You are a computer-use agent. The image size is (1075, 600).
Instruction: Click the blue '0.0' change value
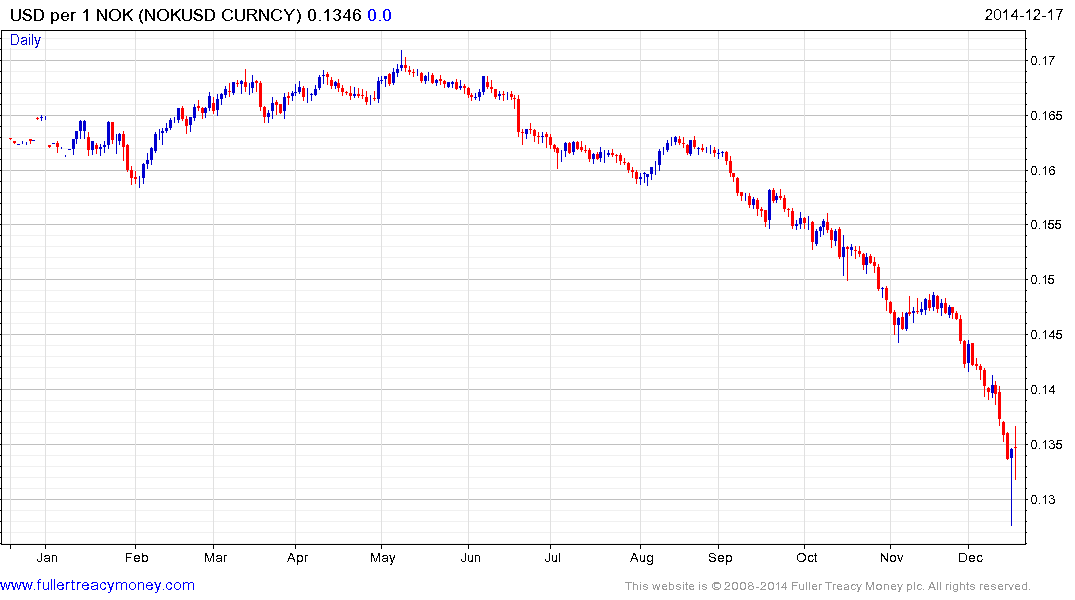pos(379,15)
